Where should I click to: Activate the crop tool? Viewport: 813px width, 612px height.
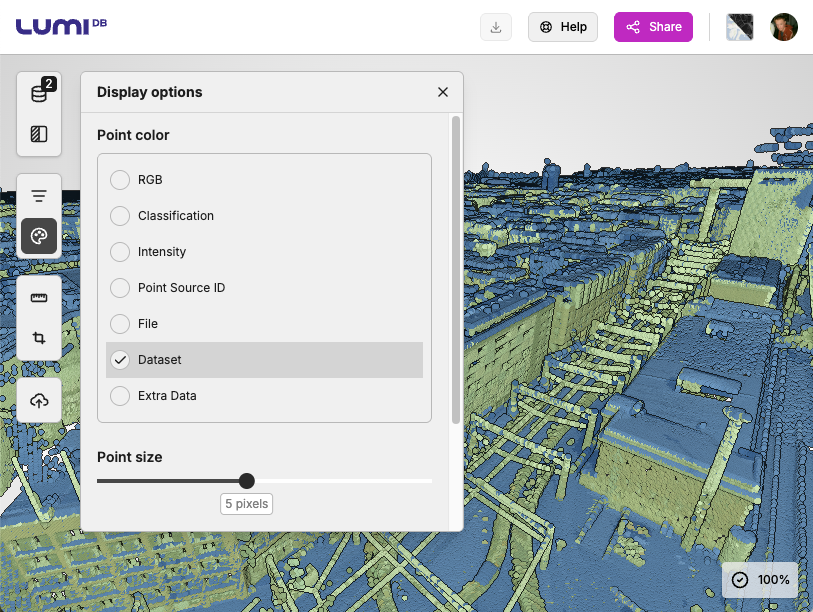coord(39,338)
